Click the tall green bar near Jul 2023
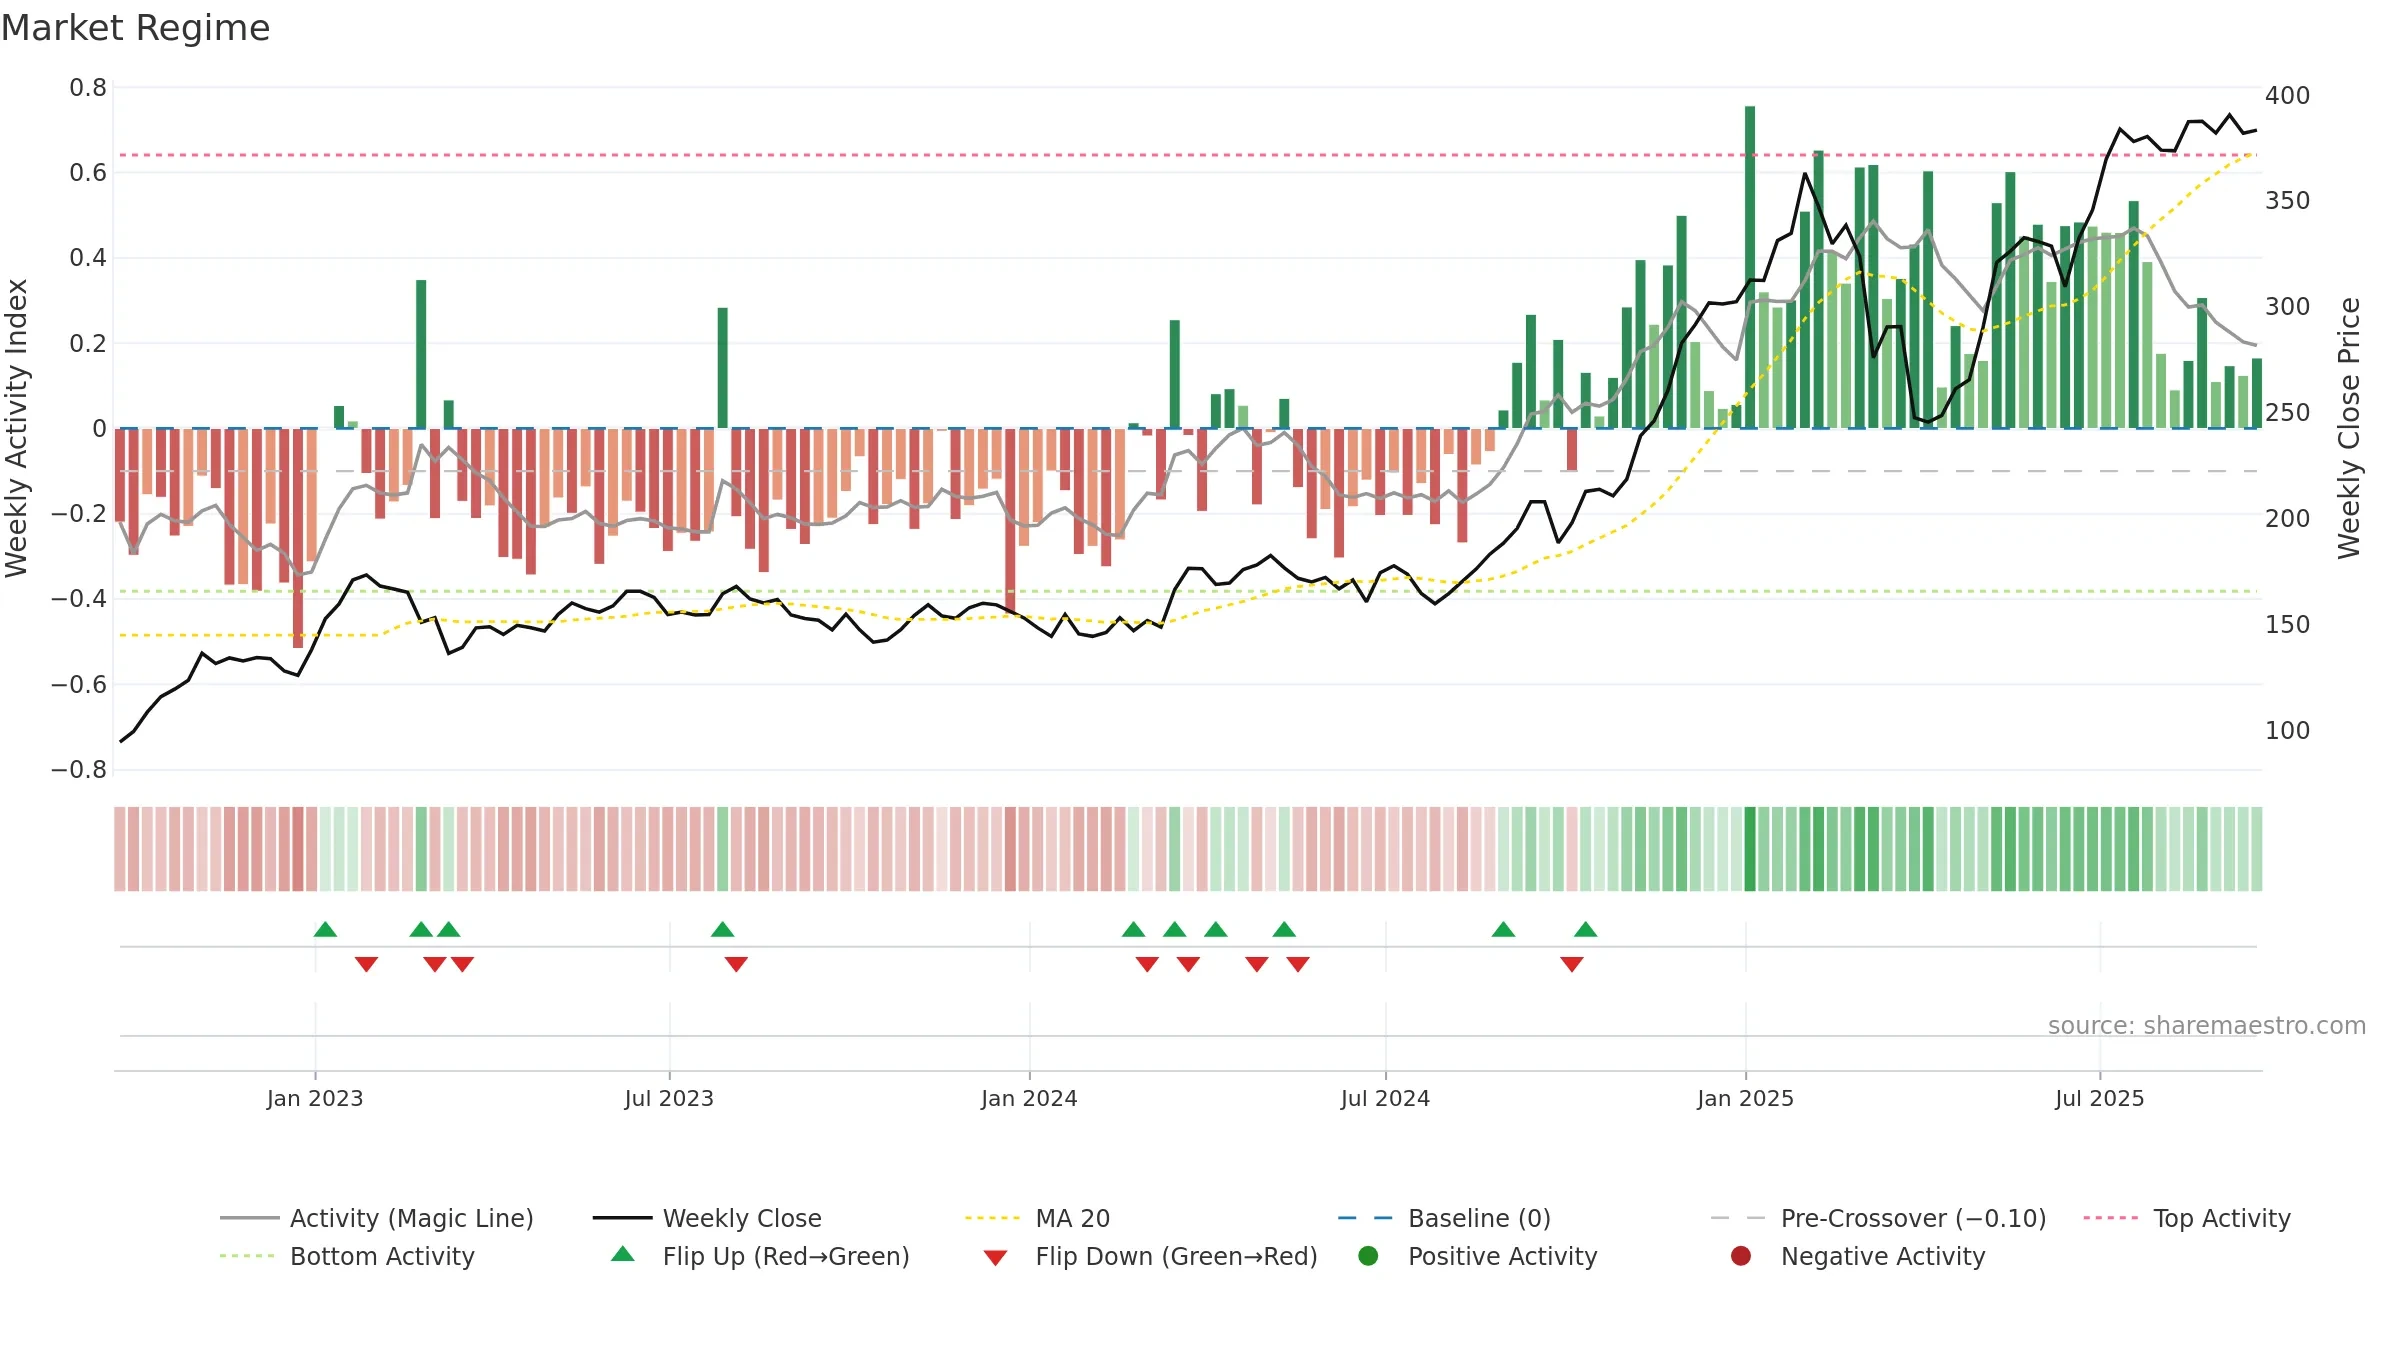 [x=722, y=368]
